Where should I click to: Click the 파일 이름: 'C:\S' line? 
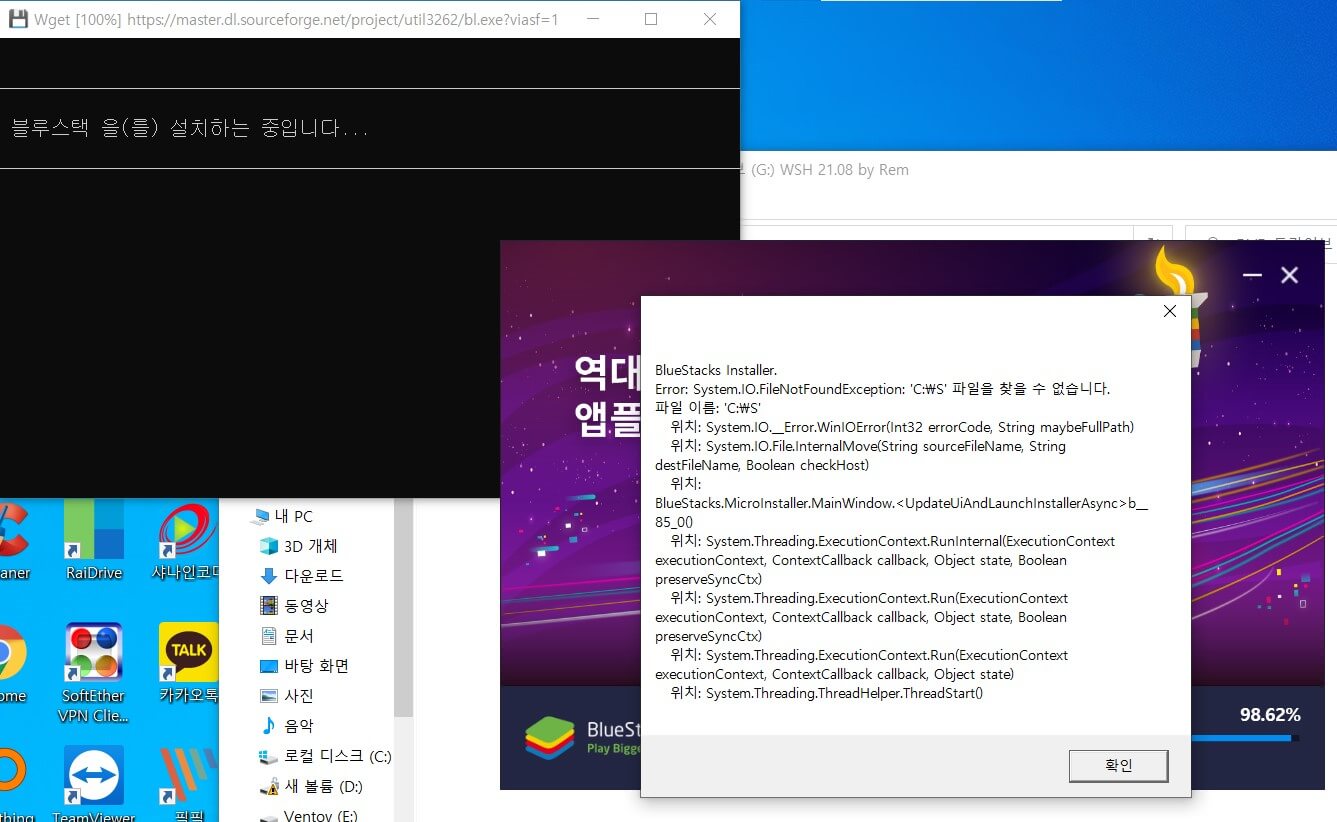pyautogui.click(x=708, y=408)
